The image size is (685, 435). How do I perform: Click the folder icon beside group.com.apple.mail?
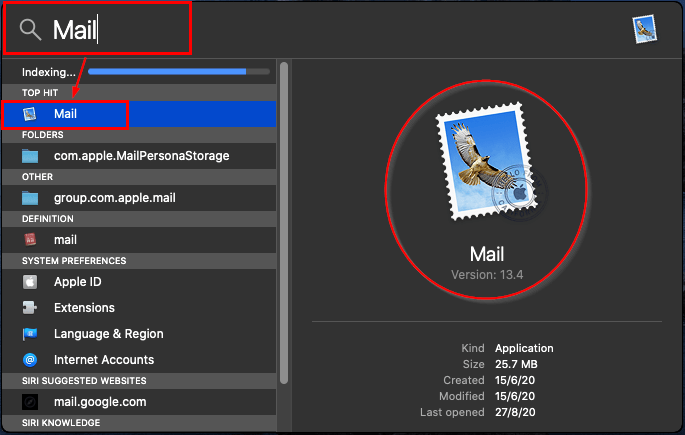30,198
